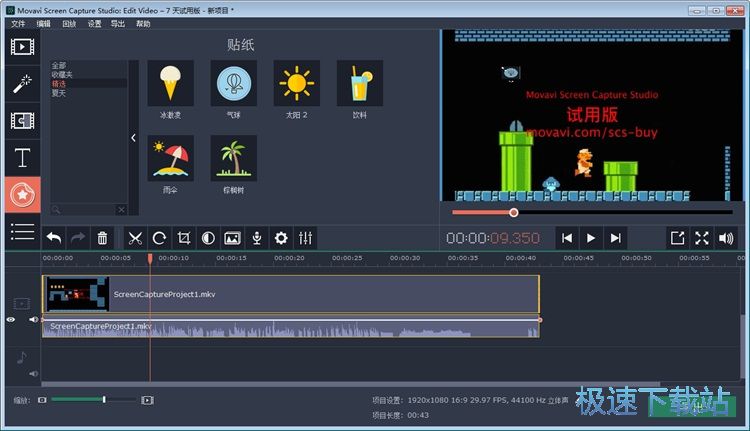Click the video track filmstrip icon
This screenshot has width=750, height=431.
tap(22, 303)
